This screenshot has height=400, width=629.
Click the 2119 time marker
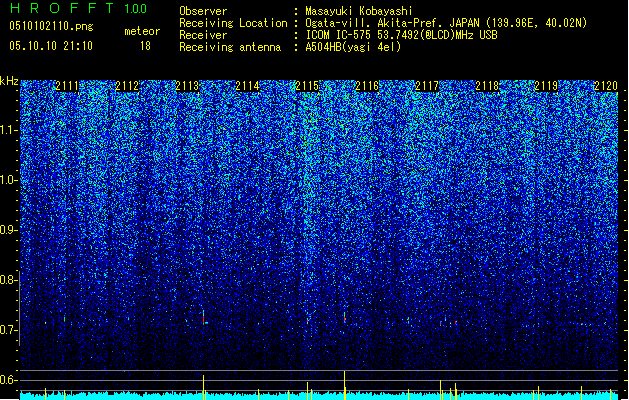pyautogui.click(x=546, y=86)
